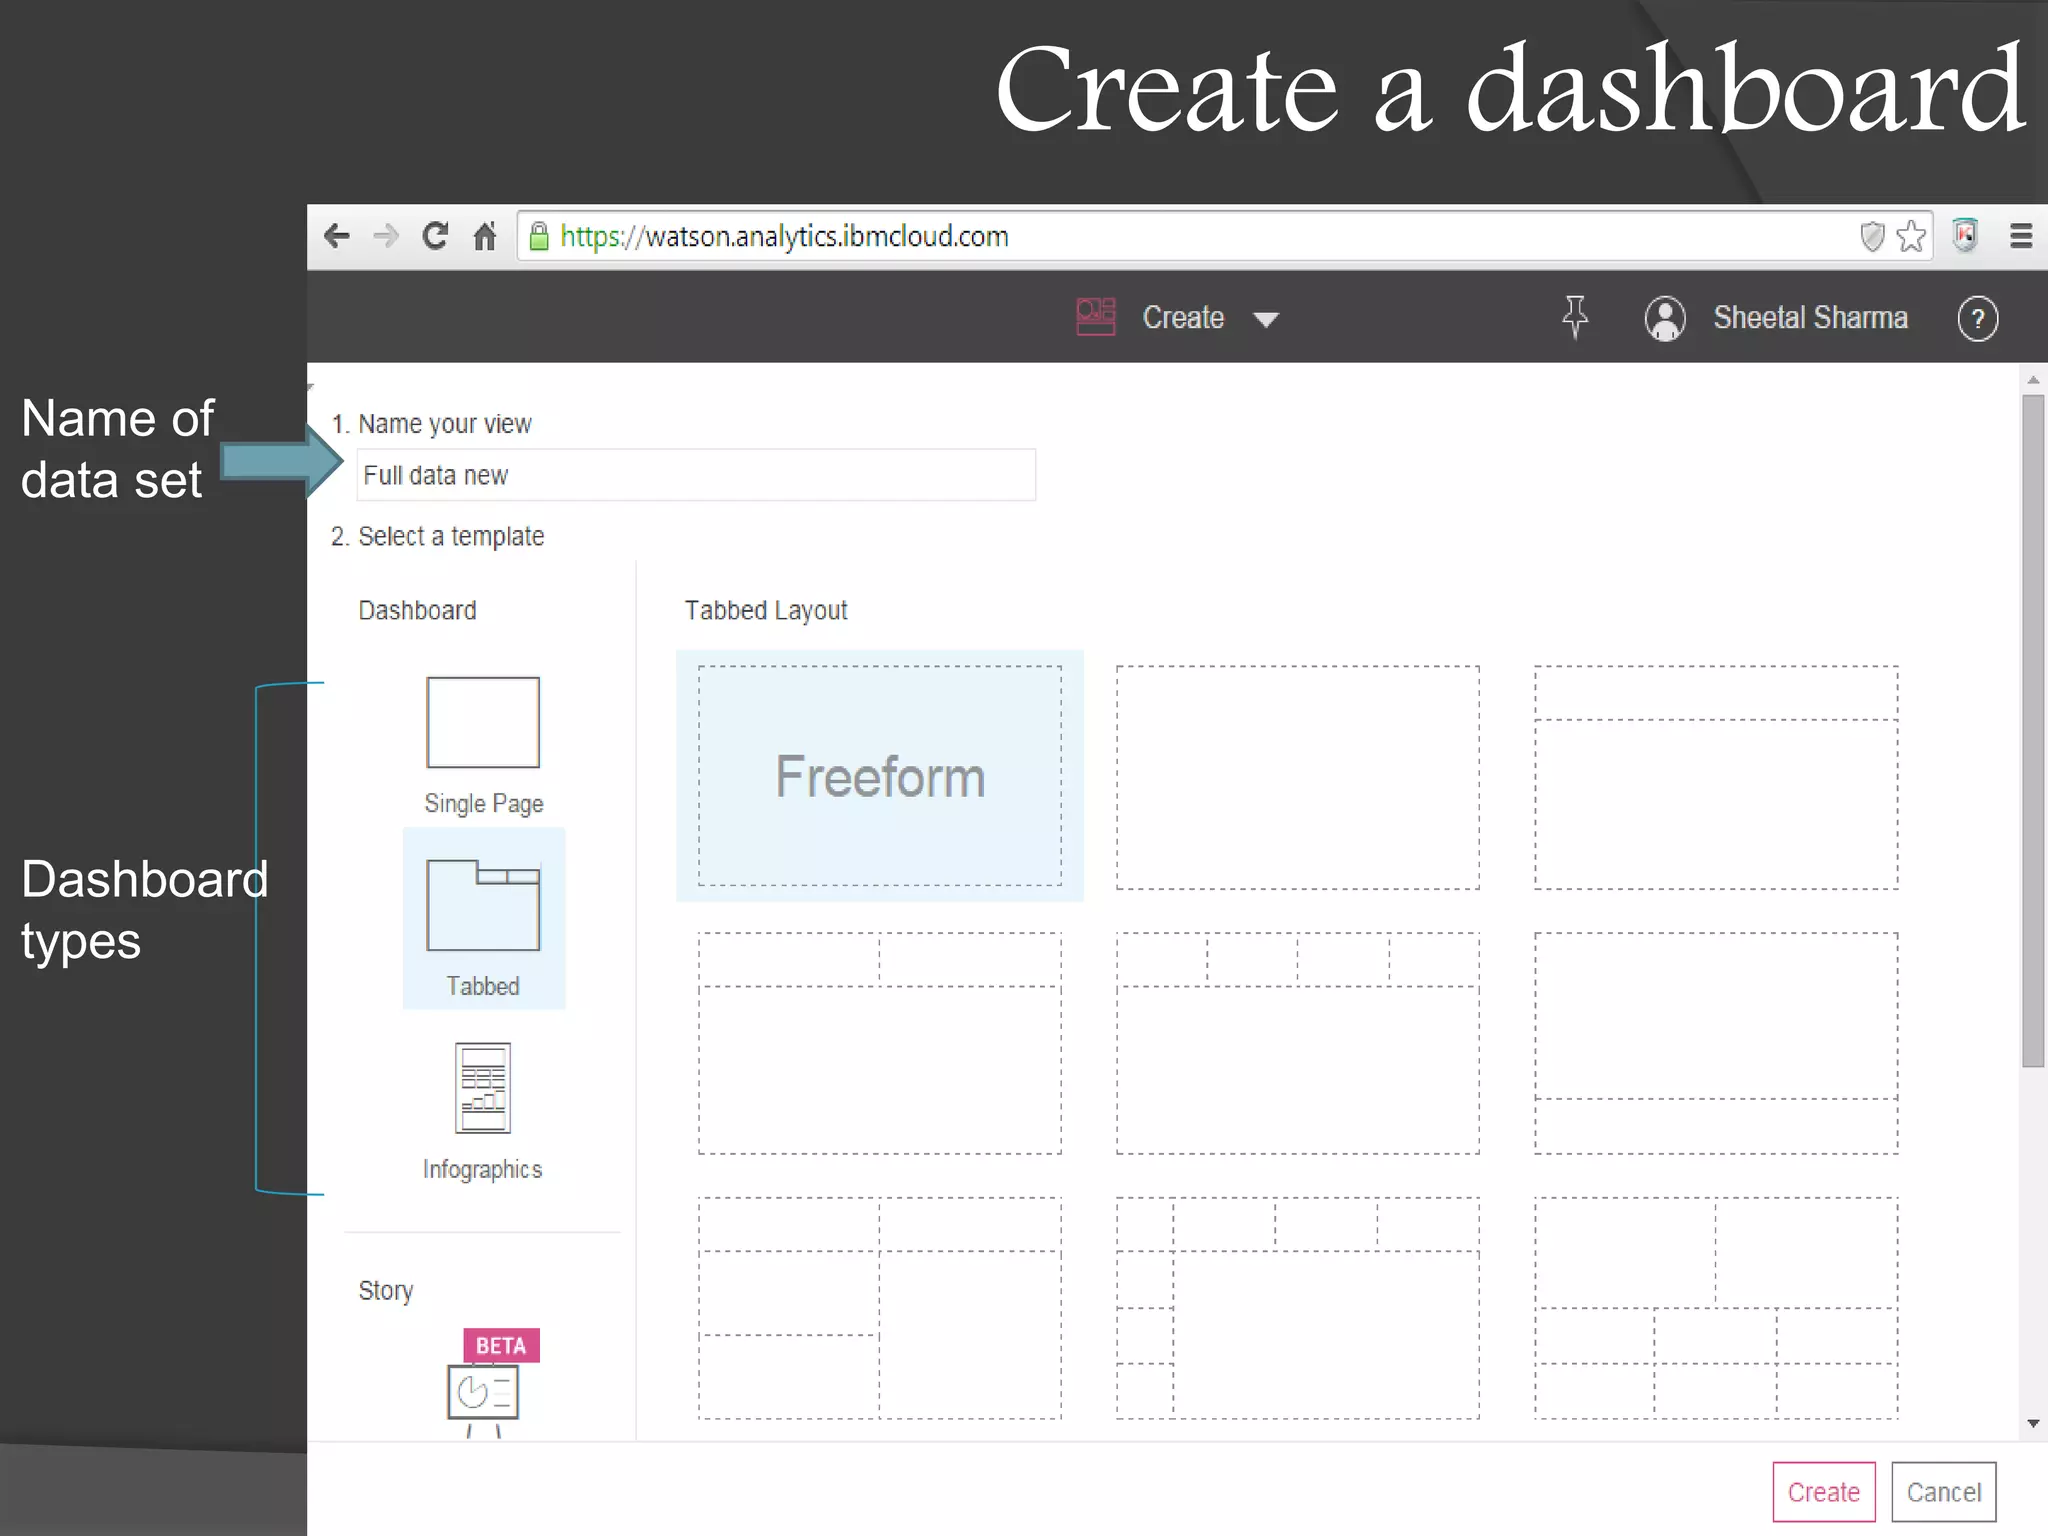Select the Infographics dashboard type
The width and height of the screenshot is (2048, 1536).
[483, 1112]
